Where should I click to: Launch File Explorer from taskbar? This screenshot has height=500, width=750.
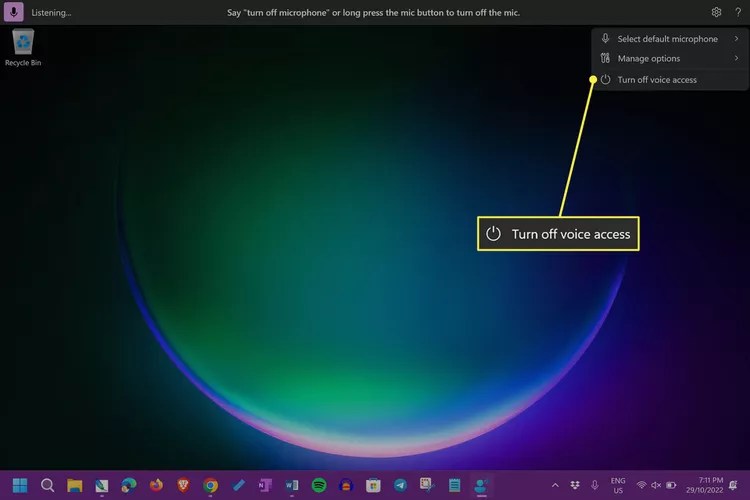pos(75,485)
